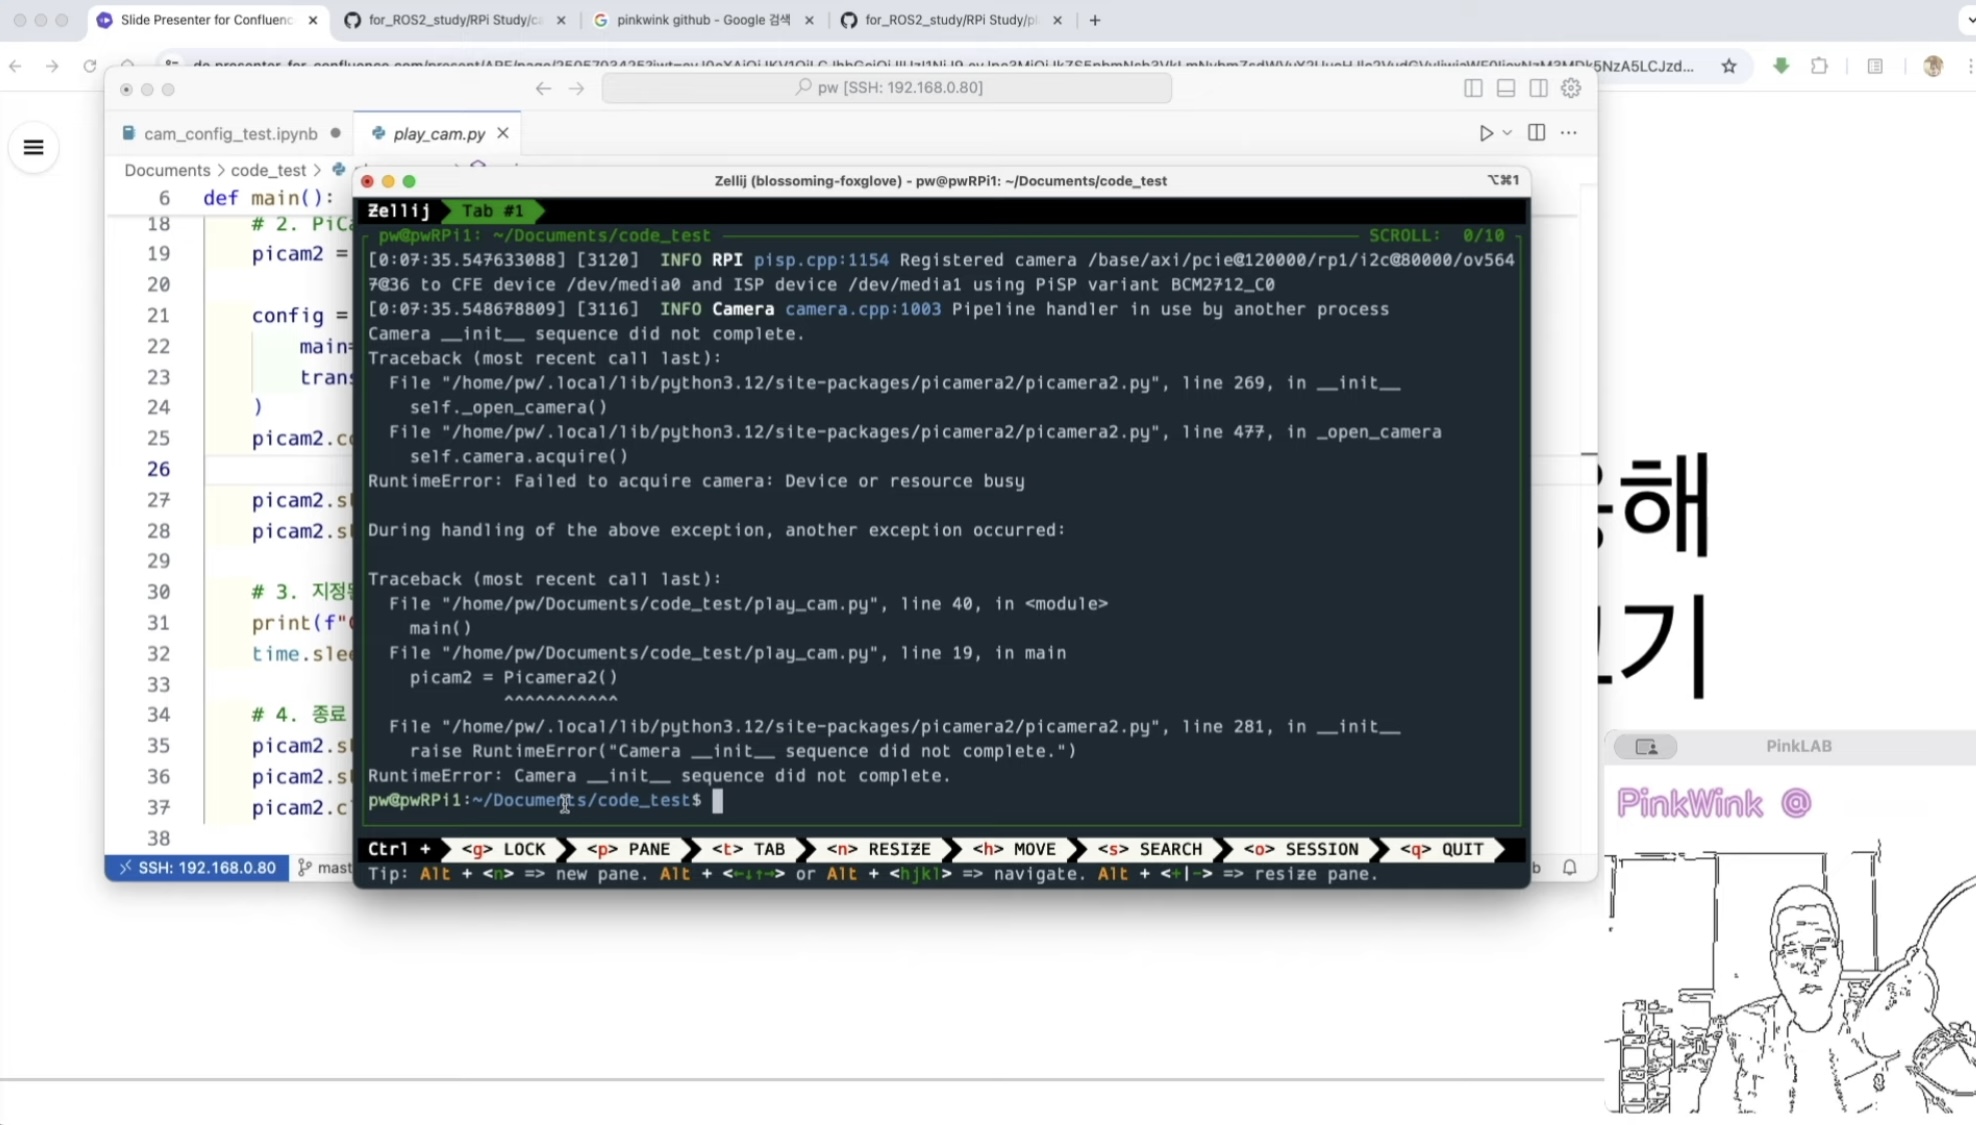Image resolution: width=1976 pixels, height=1125 pixels.
Task: Click the SSH: 192.168.0.80 remote indicator
Action: 197,867
